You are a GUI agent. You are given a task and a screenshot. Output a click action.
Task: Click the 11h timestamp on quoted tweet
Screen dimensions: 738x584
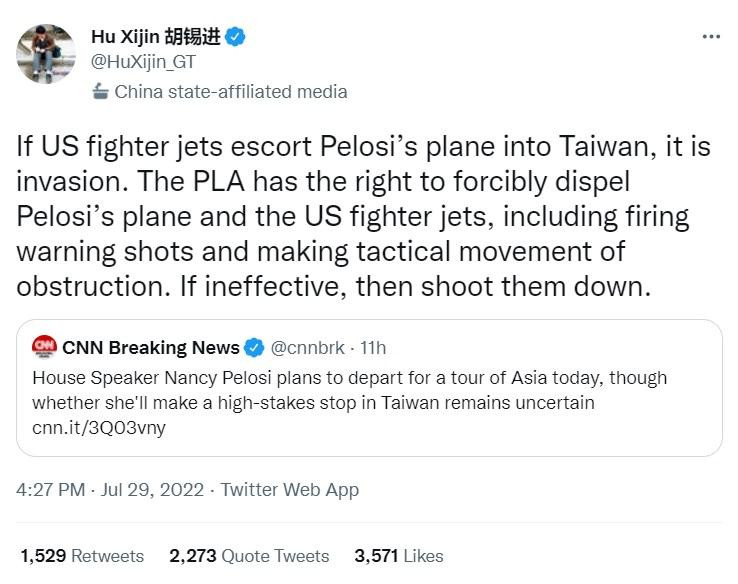(372, 348)
